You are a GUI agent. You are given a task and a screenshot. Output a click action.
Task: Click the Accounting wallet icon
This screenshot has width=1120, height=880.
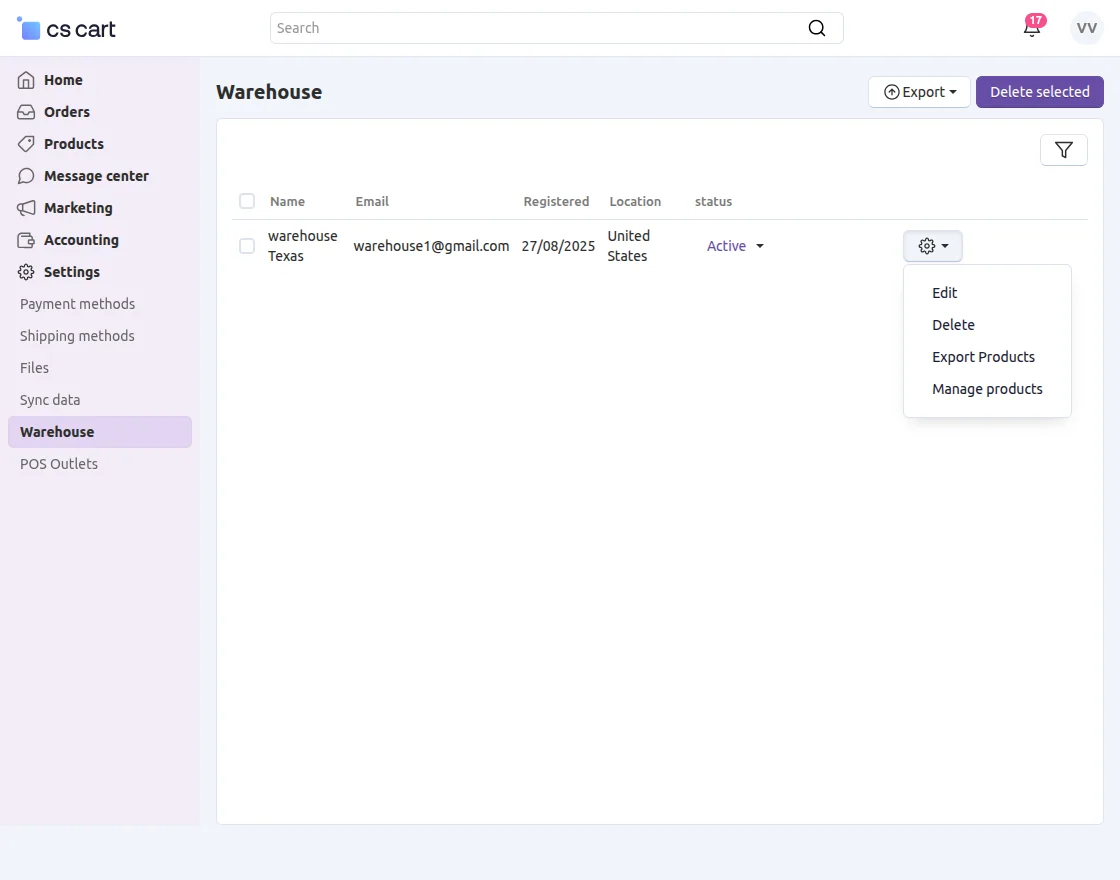click(26, 240)
